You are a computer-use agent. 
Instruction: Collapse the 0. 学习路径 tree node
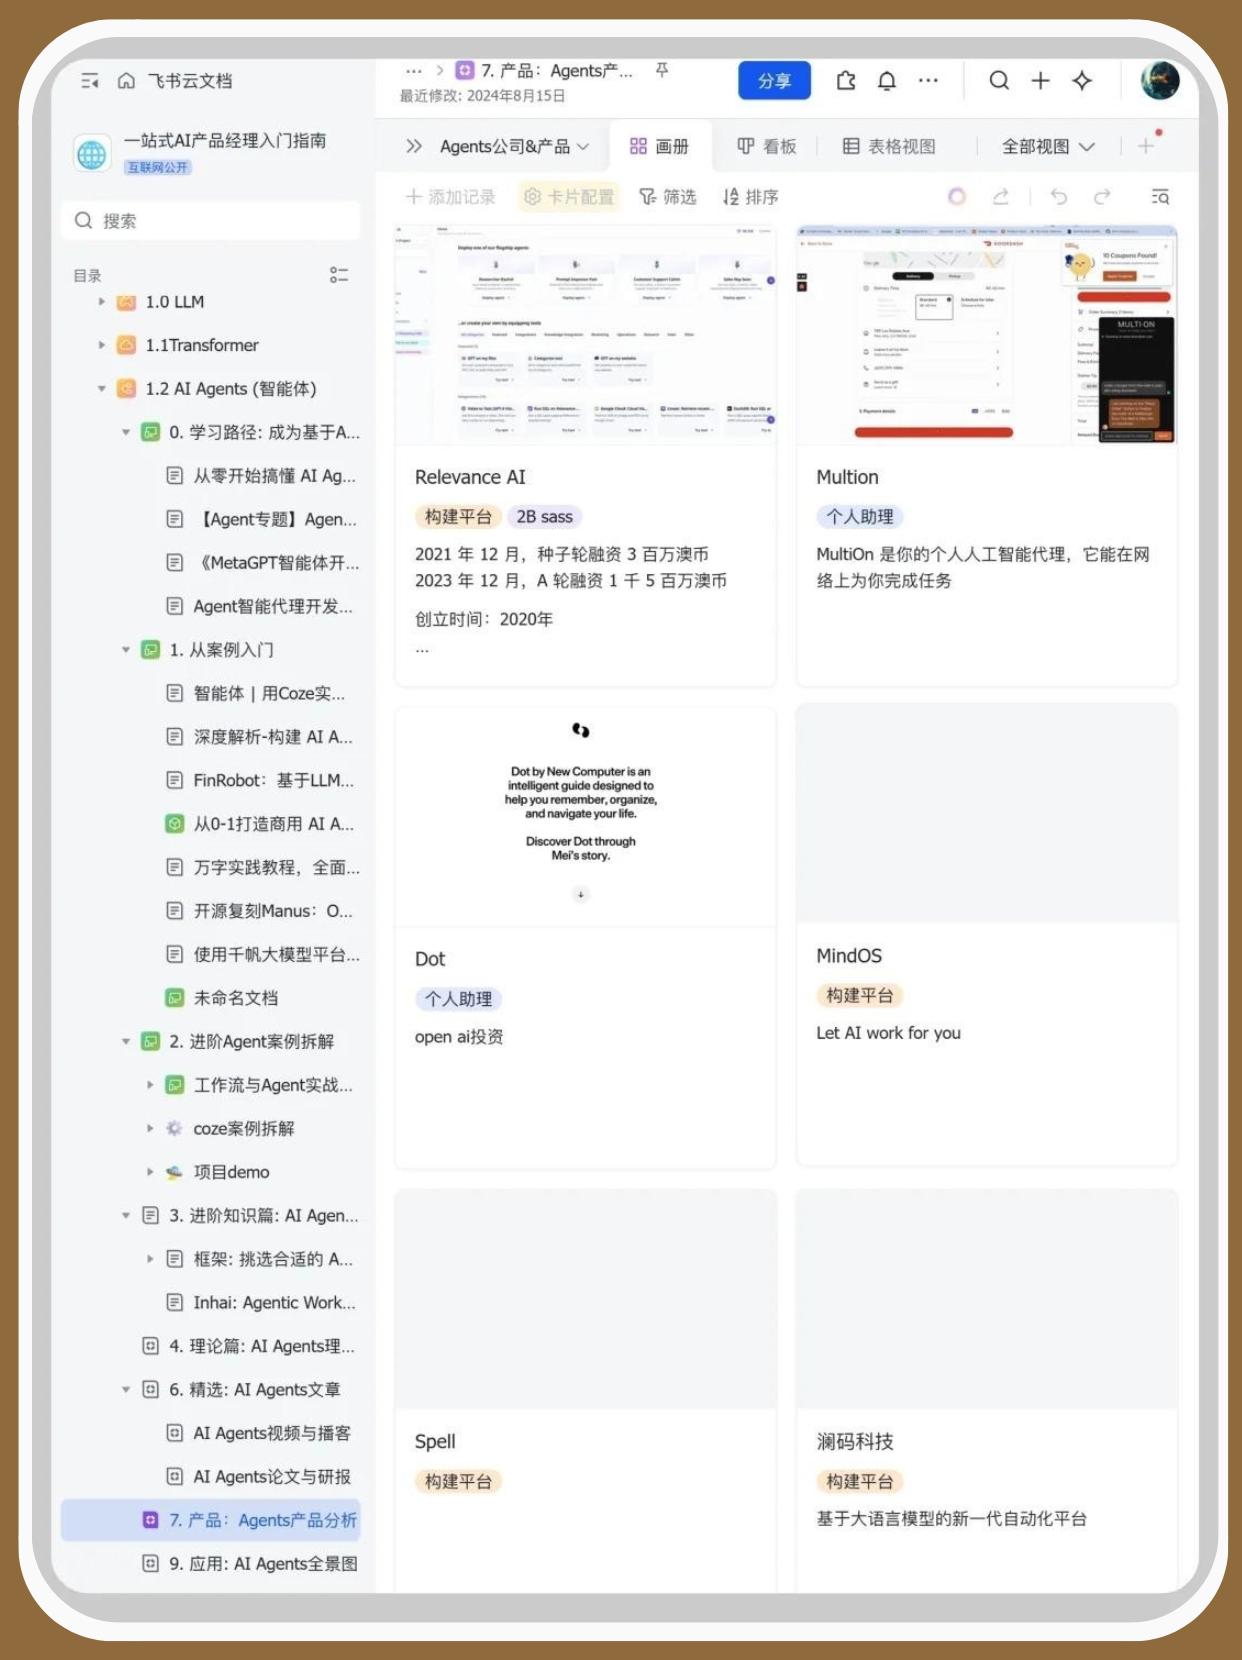[x=125, y=432]
